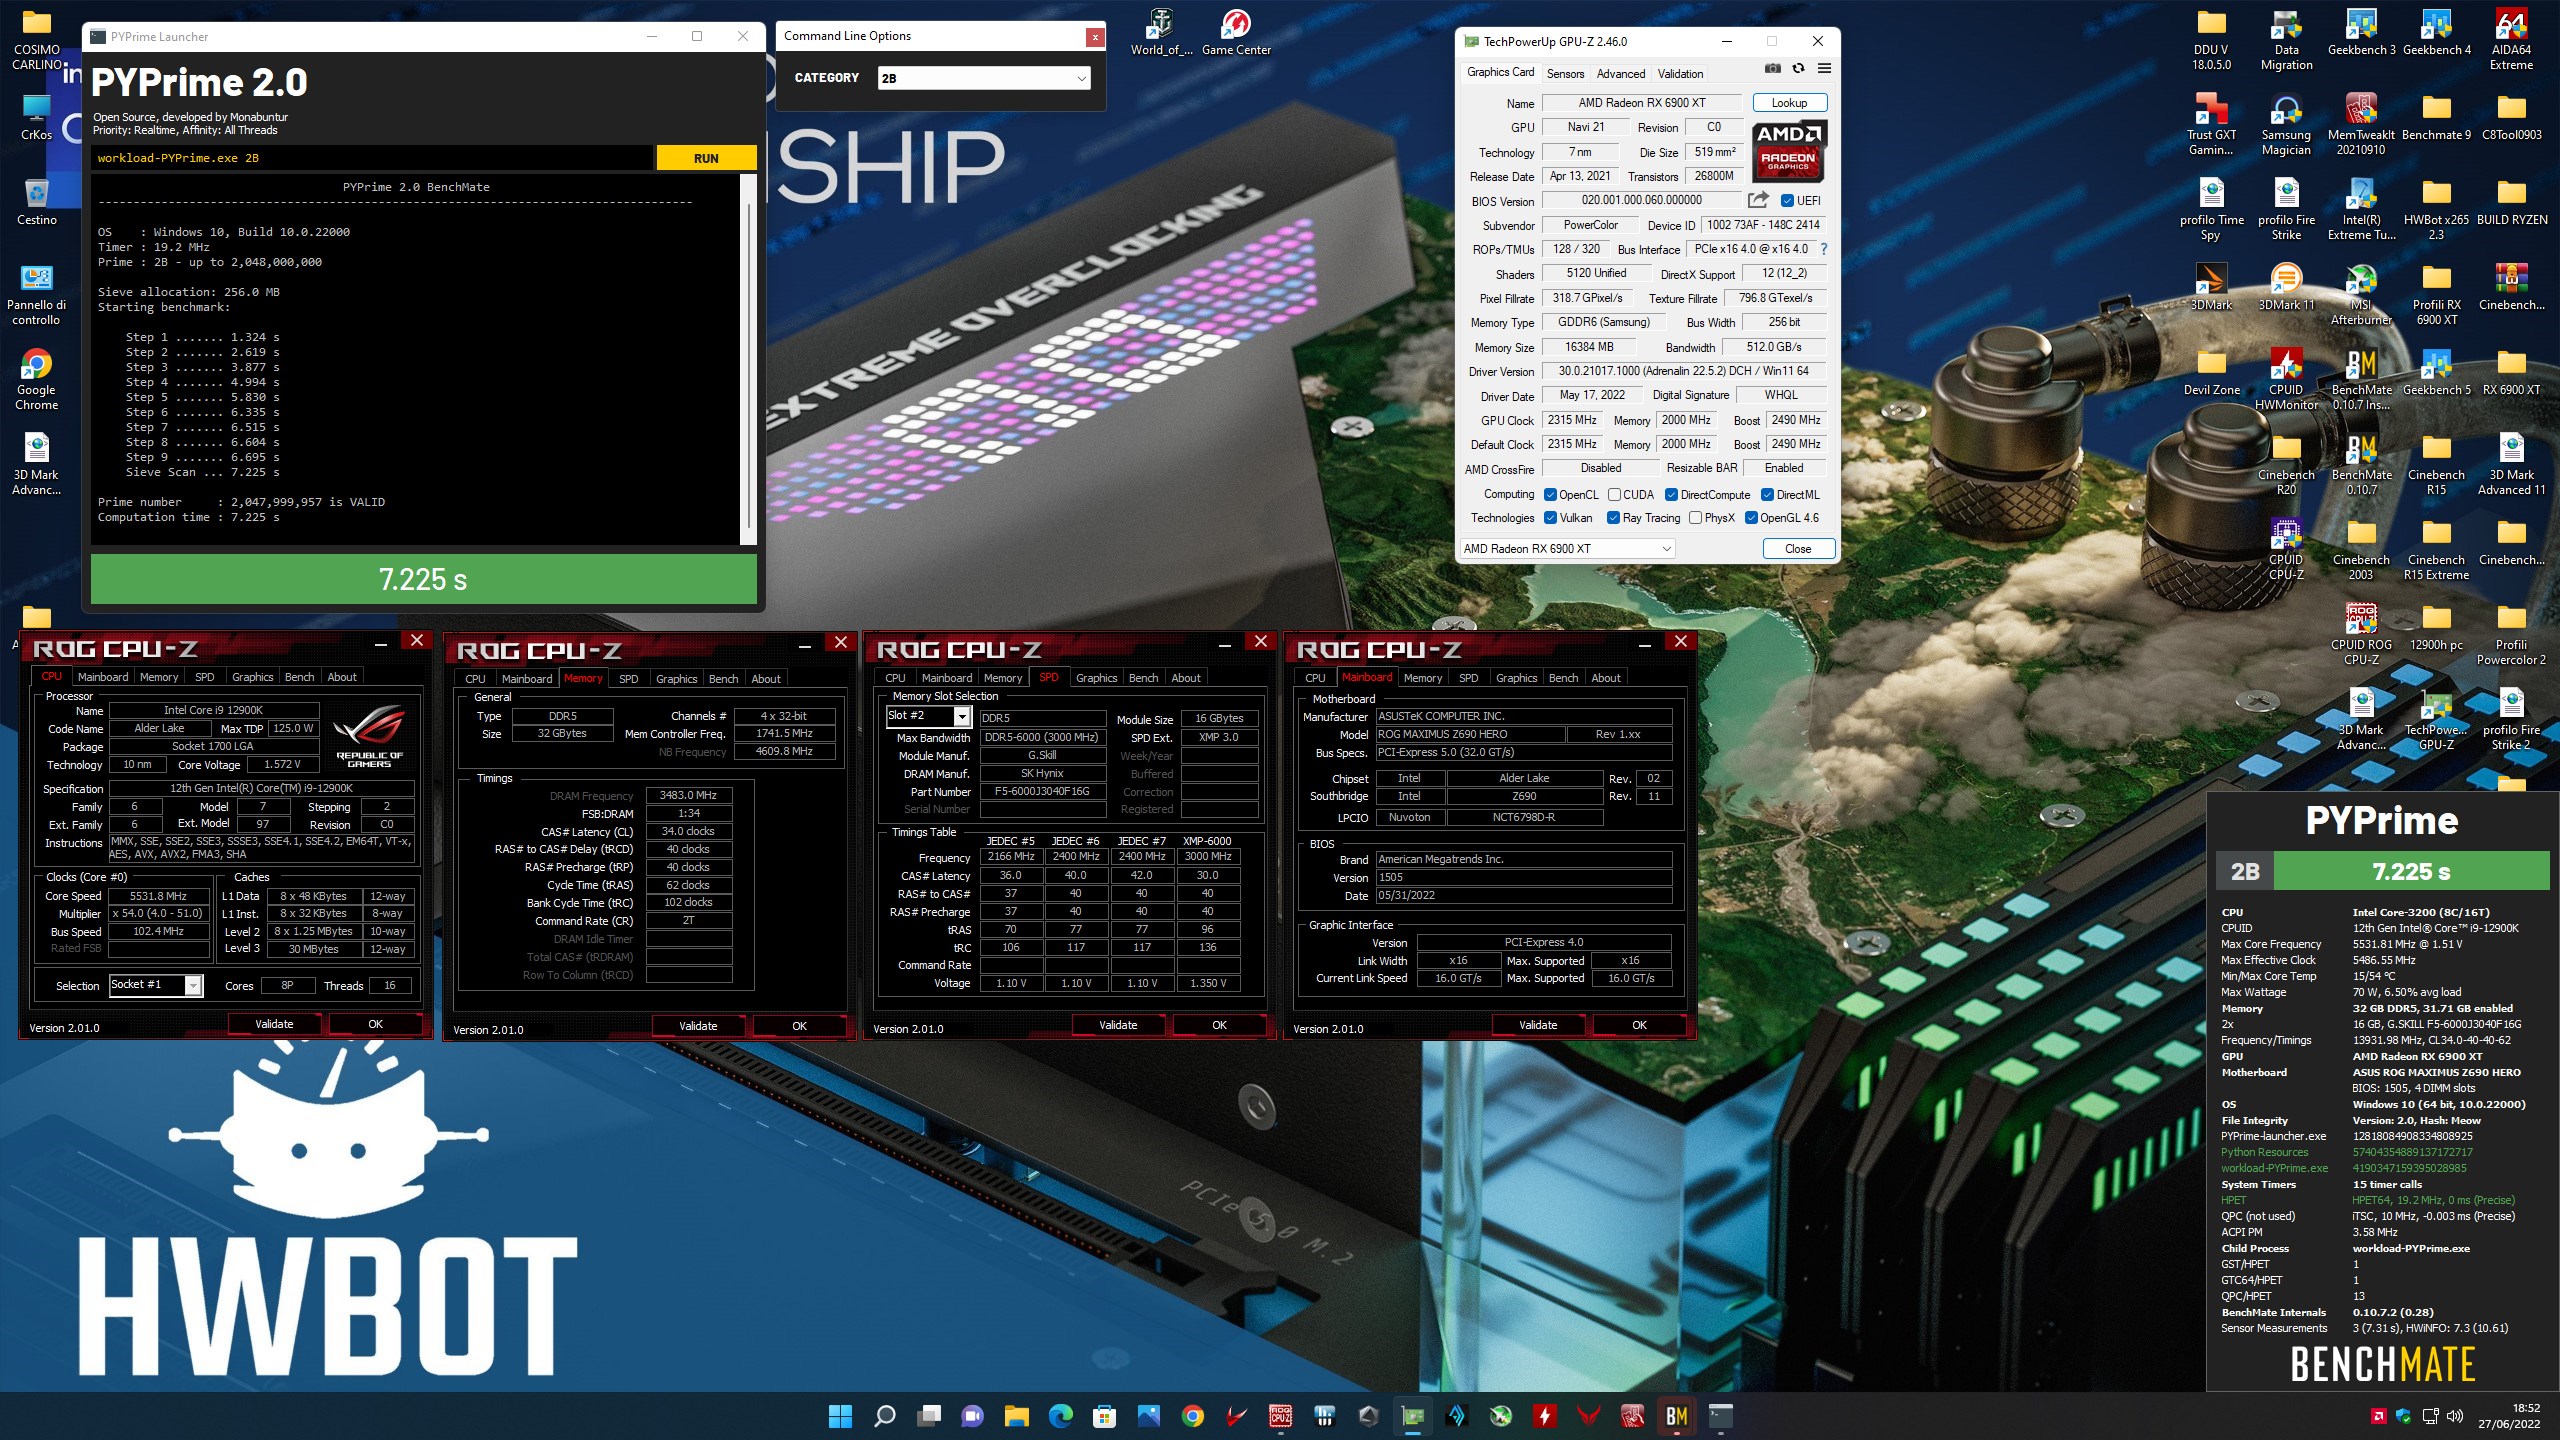Refresh GPU-Z data using refresh icon
Screen dimensions: 2560x1440
tap(1798, 69)
